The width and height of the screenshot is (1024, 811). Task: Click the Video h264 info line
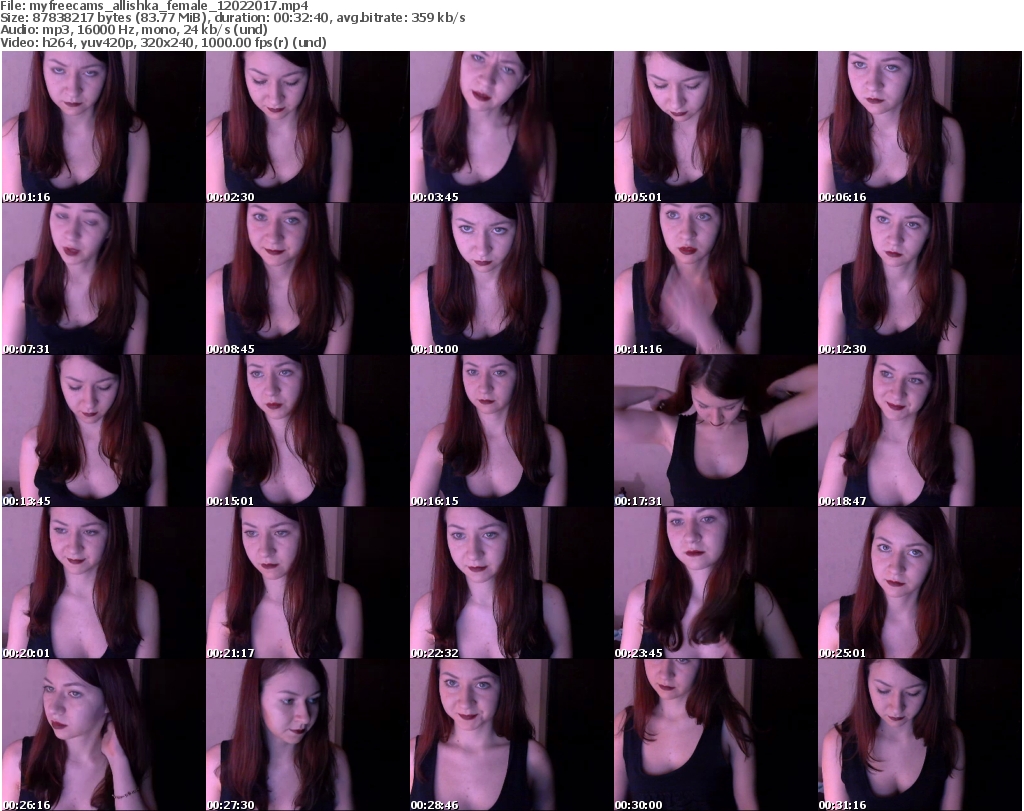163,42
